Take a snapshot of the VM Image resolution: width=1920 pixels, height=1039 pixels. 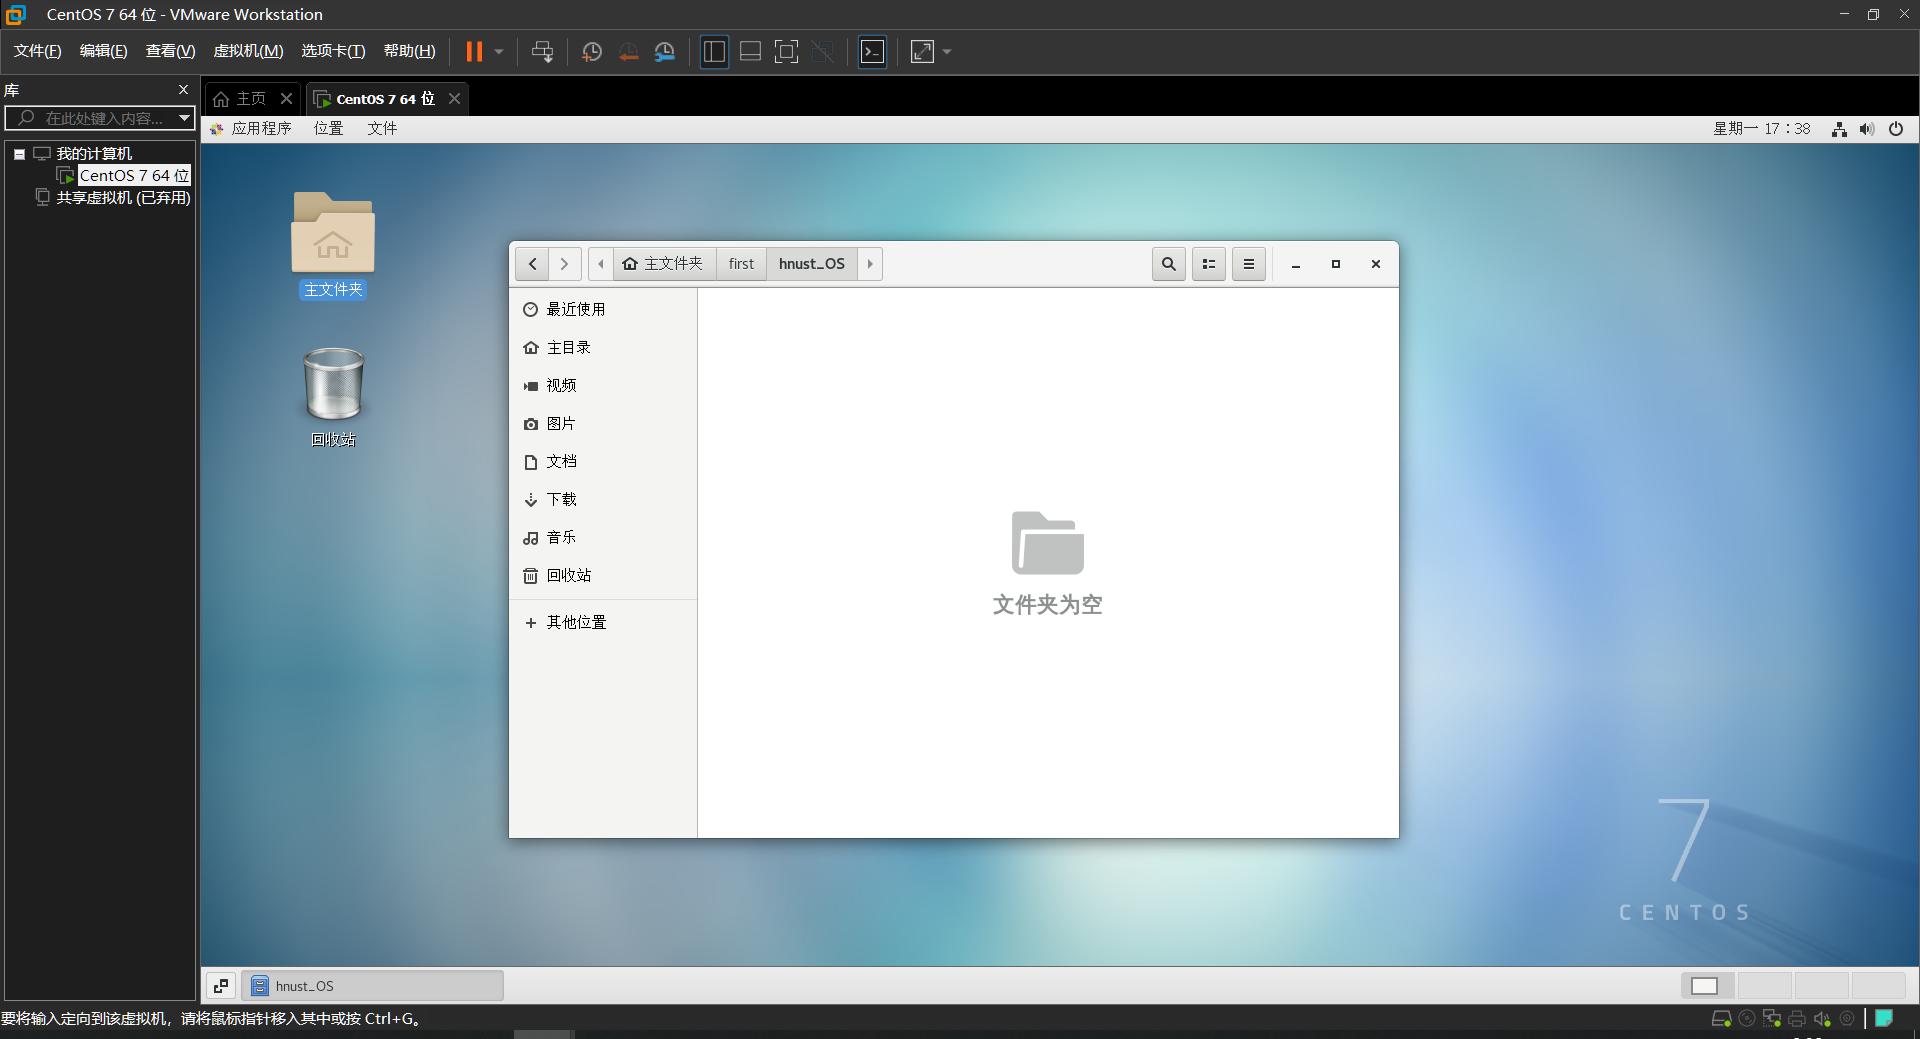[x=592, y=51]
